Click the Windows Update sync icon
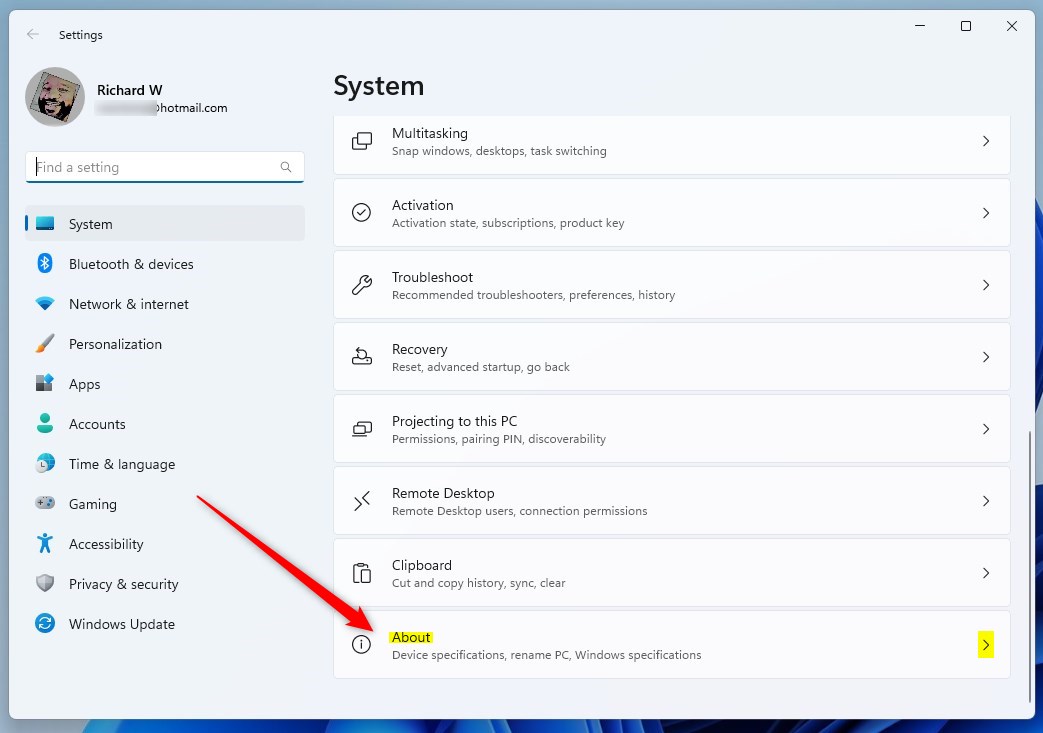The width and height of the screenshot is (1043, 733). pos(45,624)
